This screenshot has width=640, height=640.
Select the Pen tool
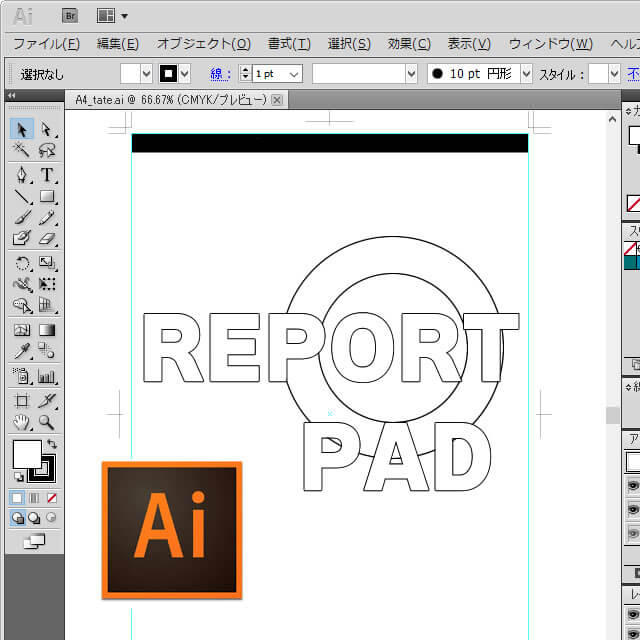click(x=22, y=175)
